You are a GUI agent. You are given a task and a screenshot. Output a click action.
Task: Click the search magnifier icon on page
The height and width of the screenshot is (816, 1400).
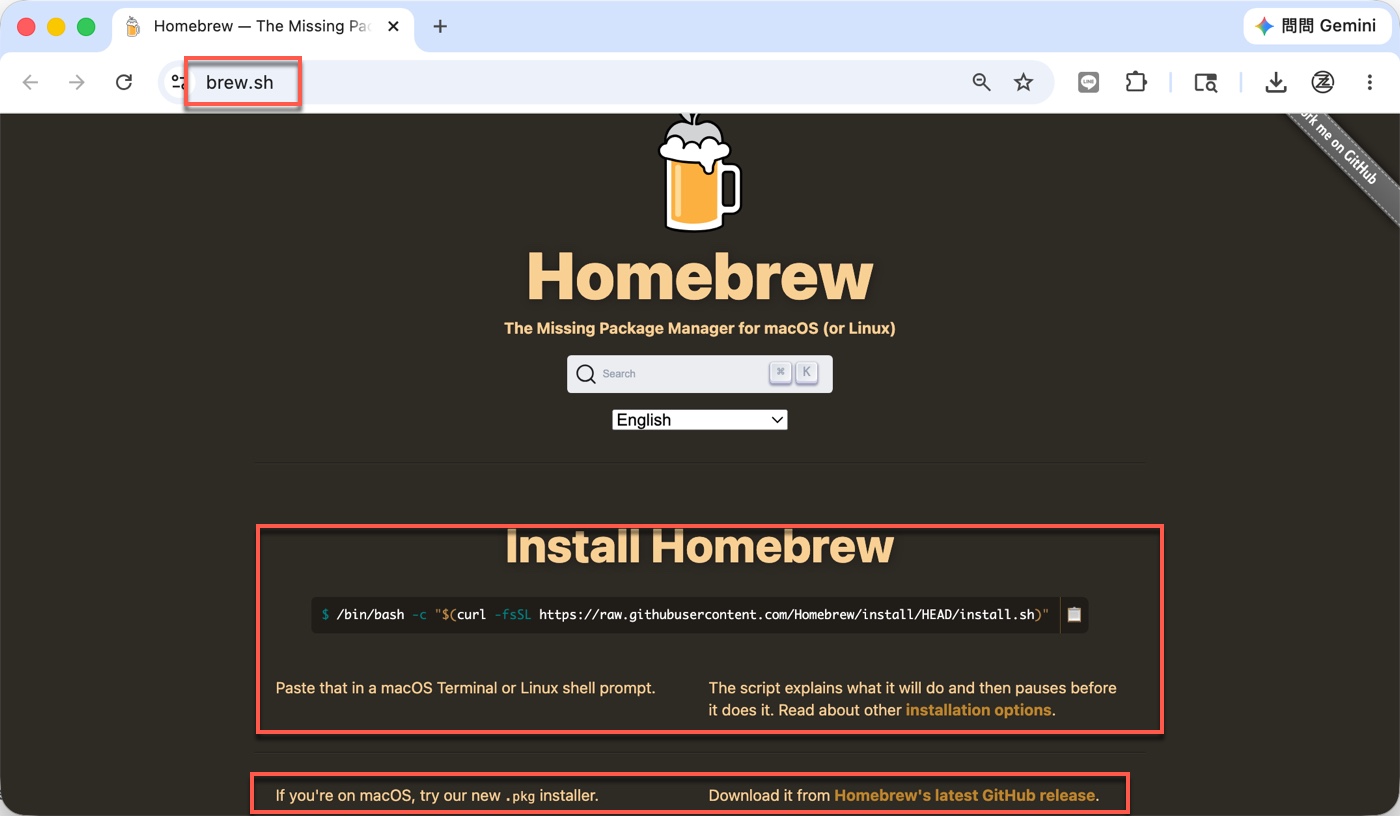(586, 374)
